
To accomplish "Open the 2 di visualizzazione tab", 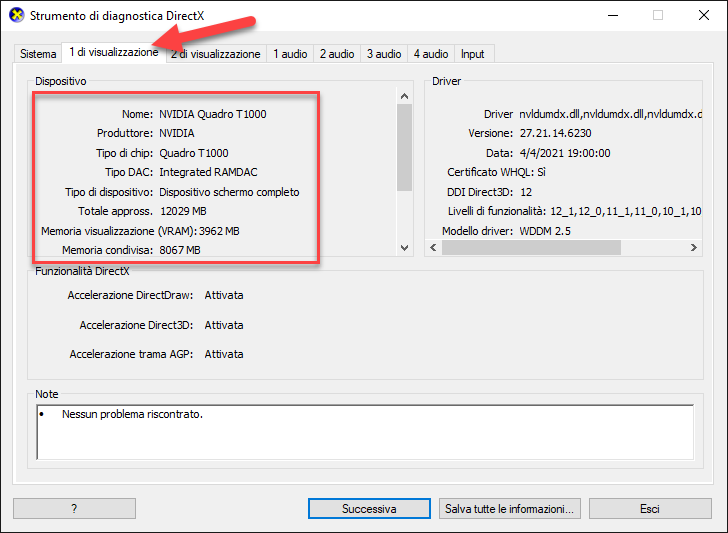I will pos(216,54).
